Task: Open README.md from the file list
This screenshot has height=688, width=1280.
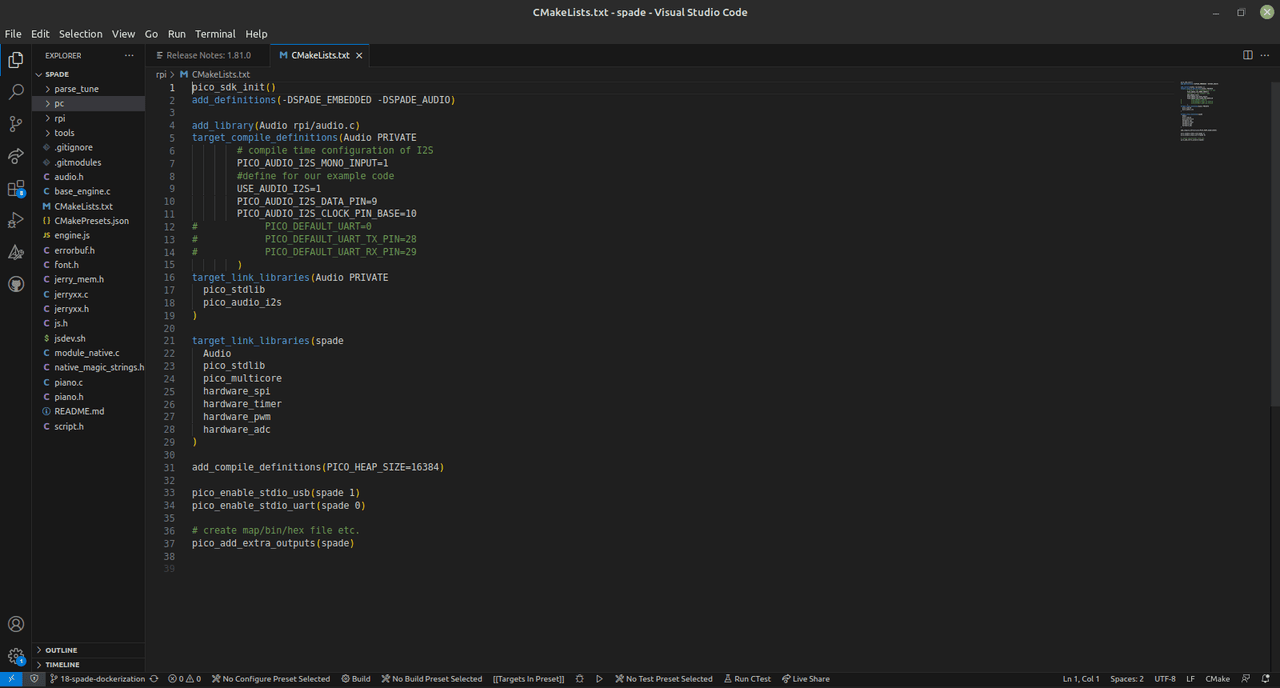Action: point(79,411)
